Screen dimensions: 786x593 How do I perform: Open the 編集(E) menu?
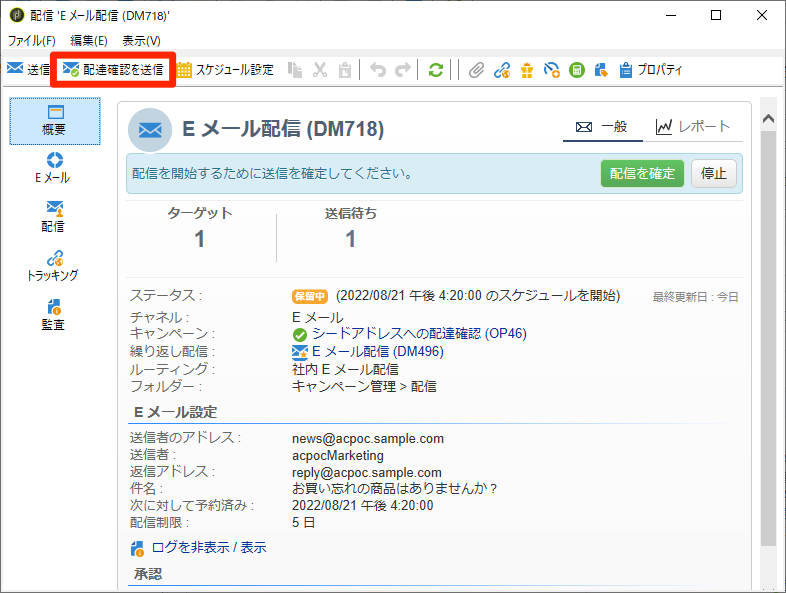(x=89, y=41)
